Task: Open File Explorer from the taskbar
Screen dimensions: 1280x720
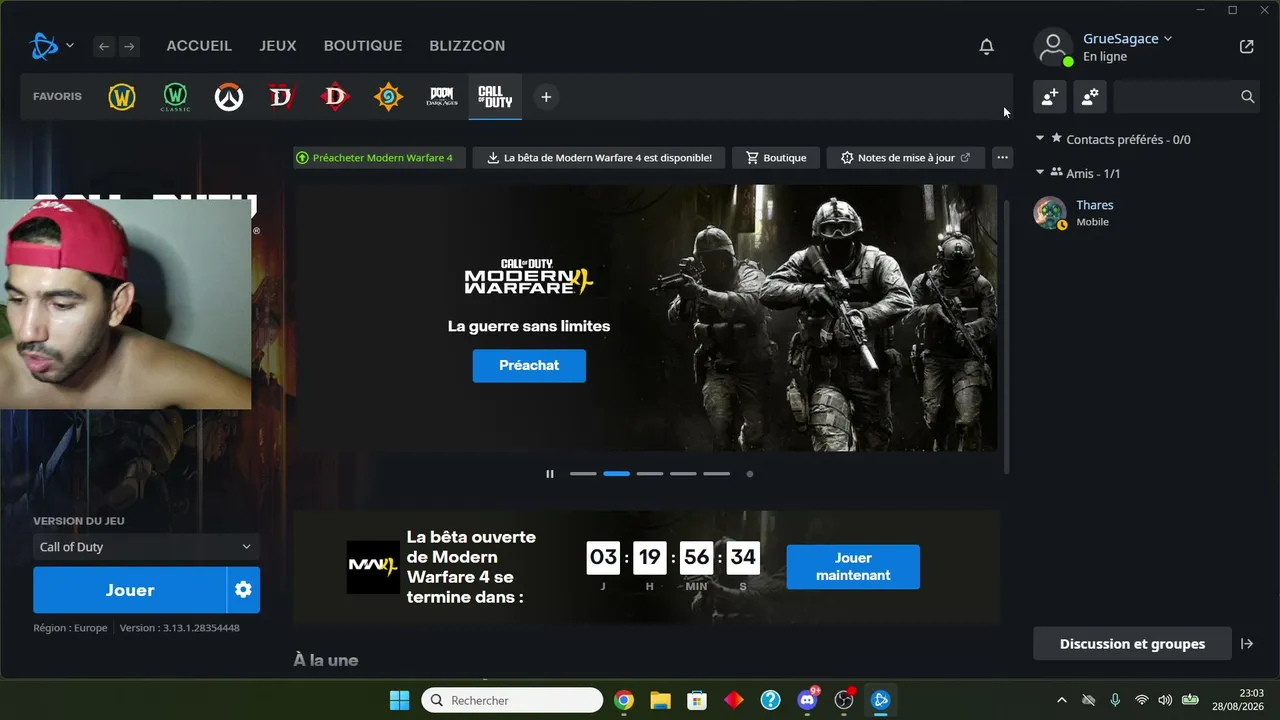Action: (x=660, y=700)
